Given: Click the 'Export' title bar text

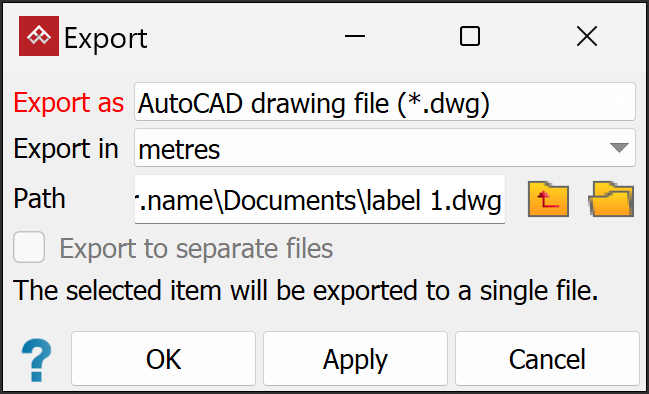Looking at the screenshot, I should (106, 39).
